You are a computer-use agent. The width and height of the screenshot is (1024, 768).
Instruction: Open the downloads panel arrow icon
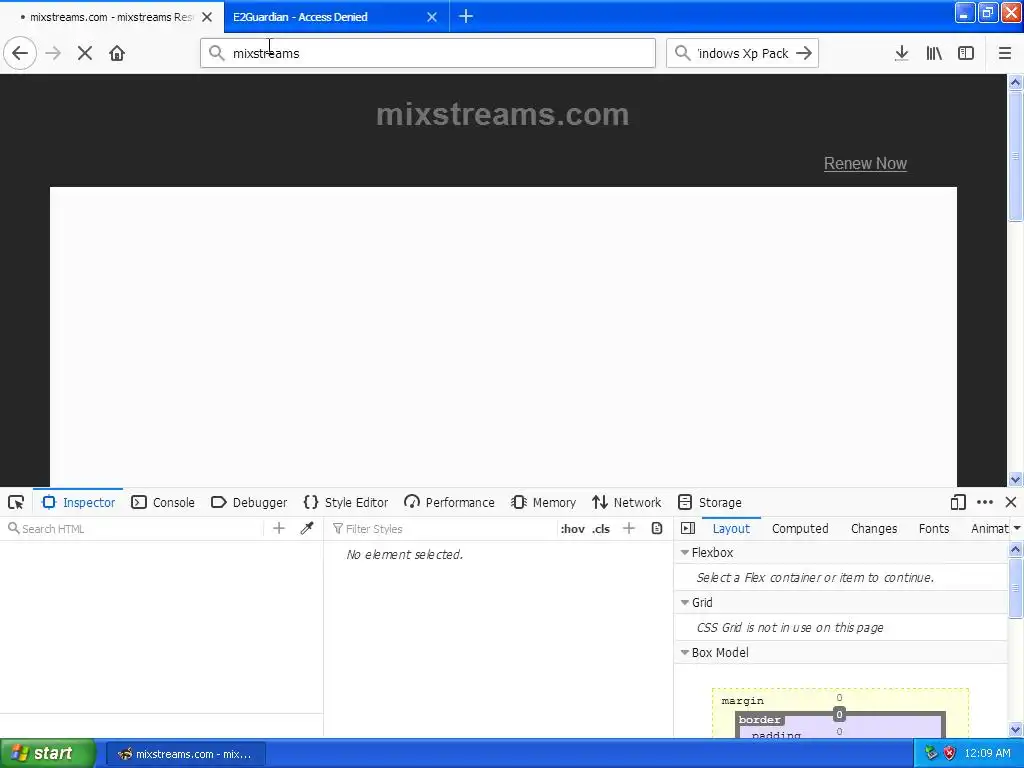901,54
